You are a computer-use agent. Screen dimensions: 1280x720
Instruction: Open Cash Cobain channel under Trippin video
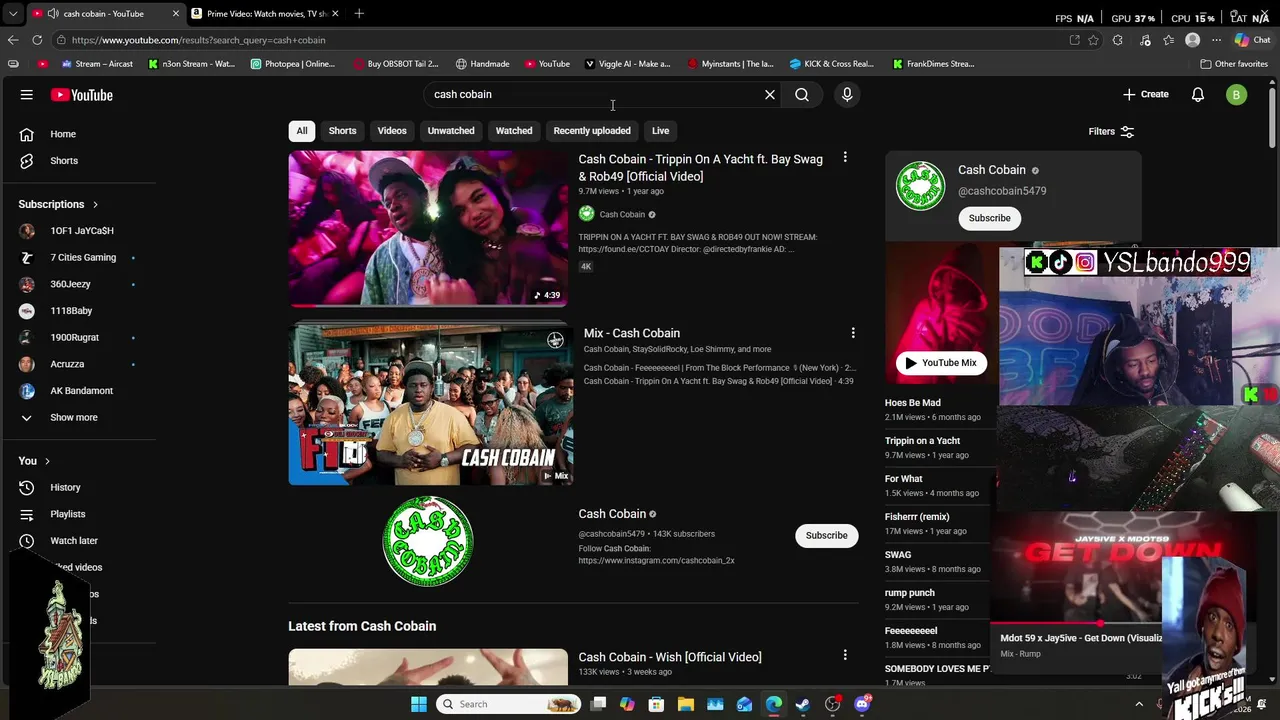click(x=622, y=214)
